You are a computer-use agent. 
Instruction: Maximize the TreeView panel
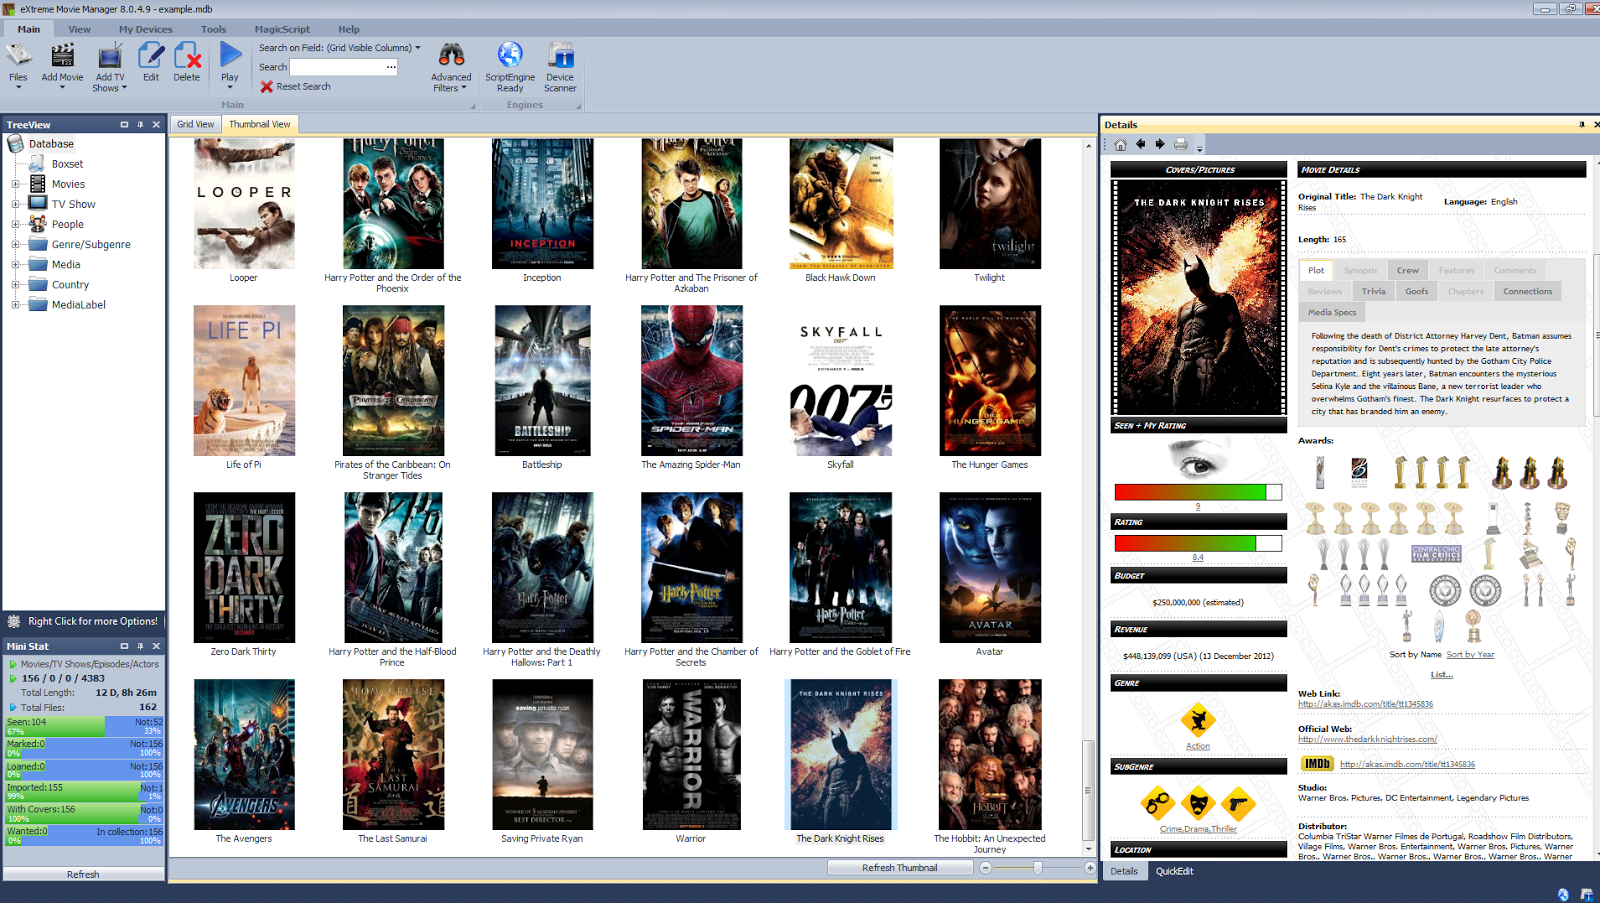[124, 125]
